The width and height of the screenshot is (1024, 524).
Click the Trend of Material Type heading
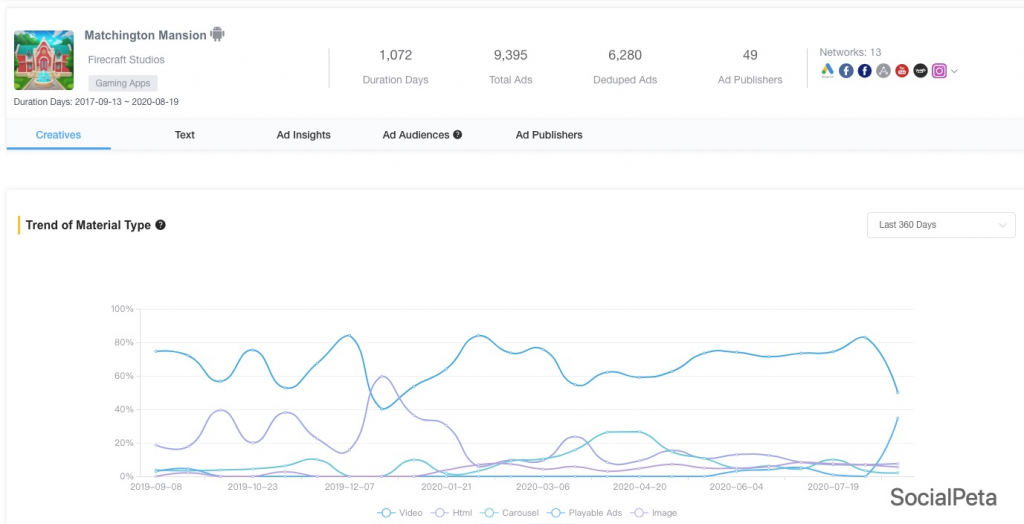[88, 225]
